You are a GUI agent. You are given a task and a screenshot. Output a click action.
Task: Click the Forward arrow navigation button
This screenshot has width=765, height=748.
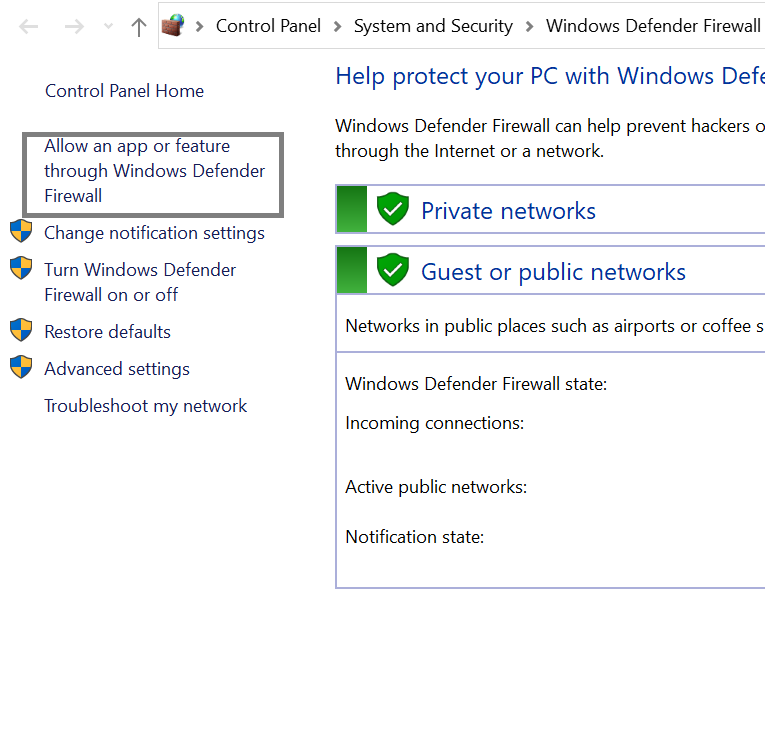point(74,26)
